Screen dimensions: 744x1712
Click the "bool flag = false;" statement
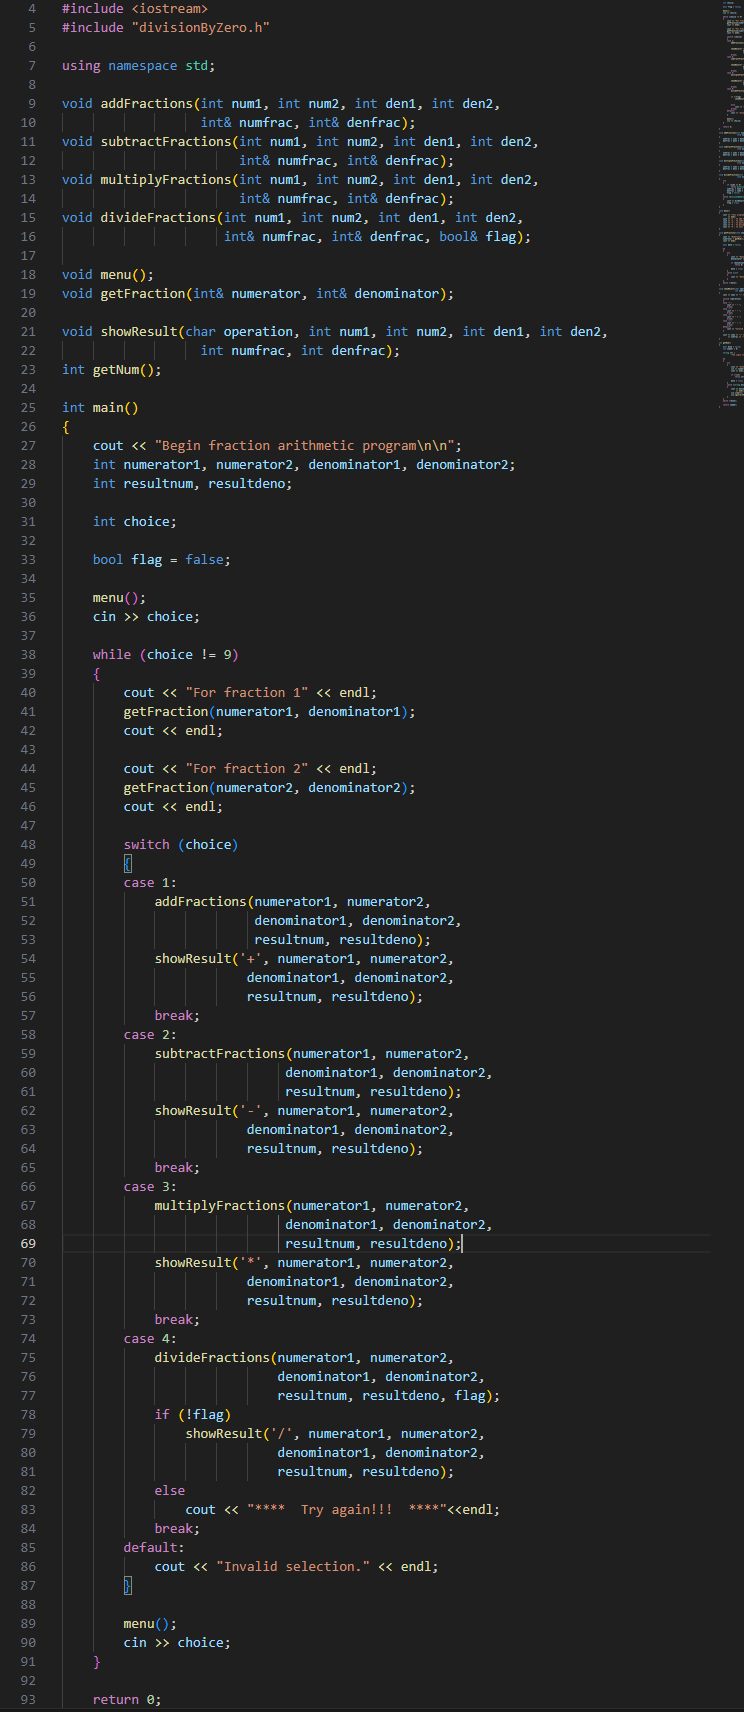(x=162, y=559)
